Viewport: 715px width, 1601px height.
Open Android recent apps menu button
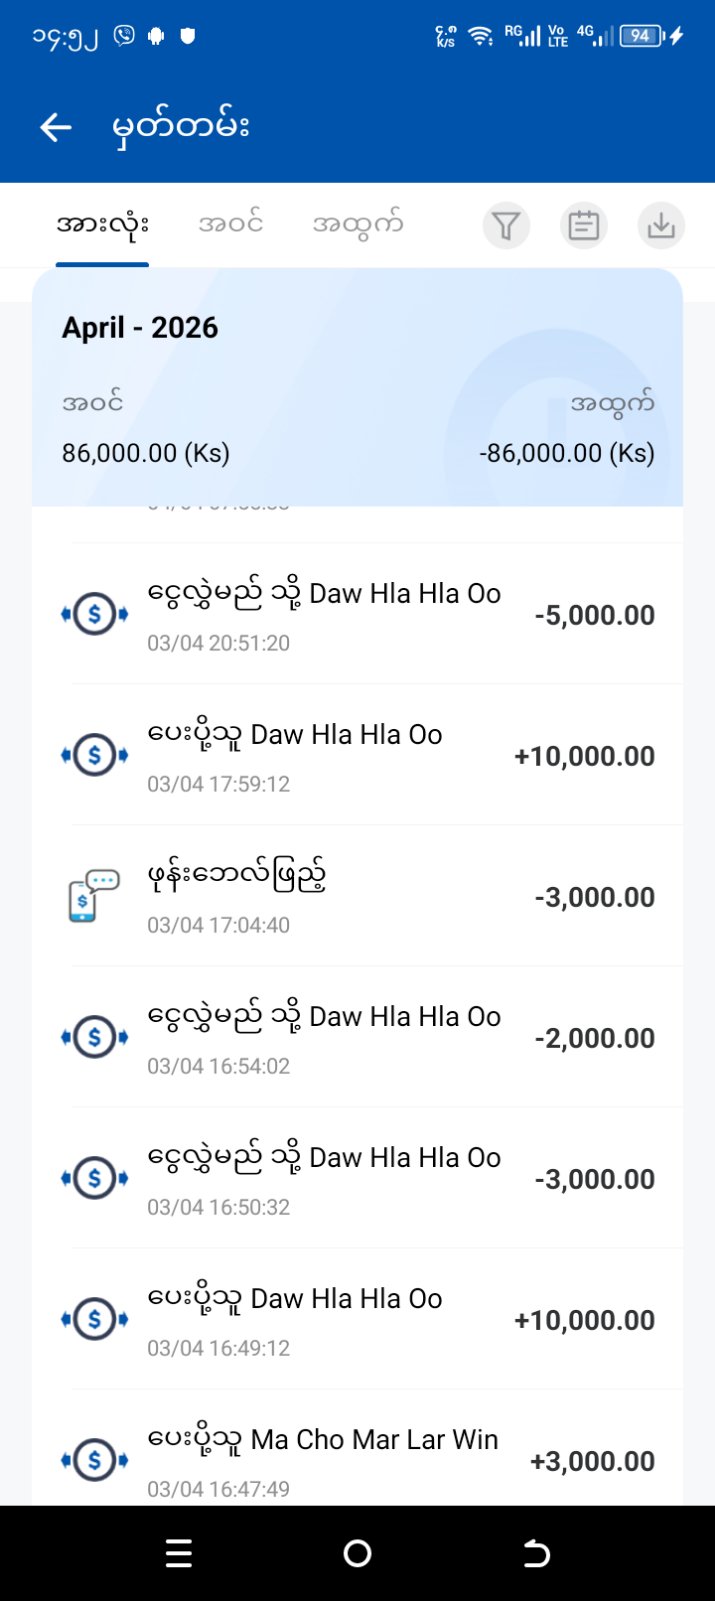179,1553
